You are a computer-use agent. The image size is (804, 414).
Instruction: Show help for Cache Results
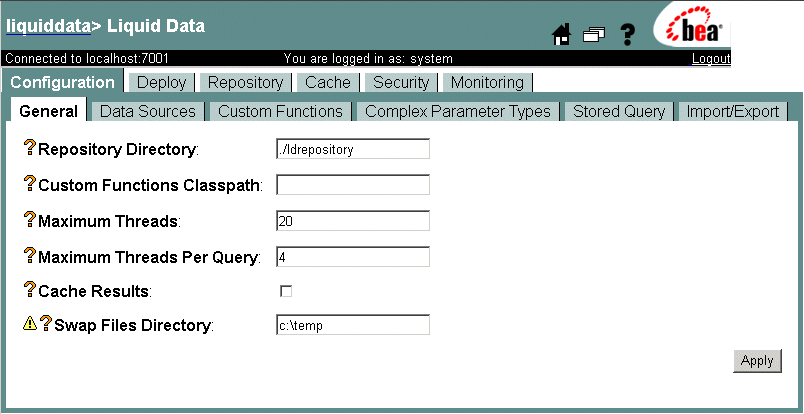pyautogui.click(x=30, y=290)
